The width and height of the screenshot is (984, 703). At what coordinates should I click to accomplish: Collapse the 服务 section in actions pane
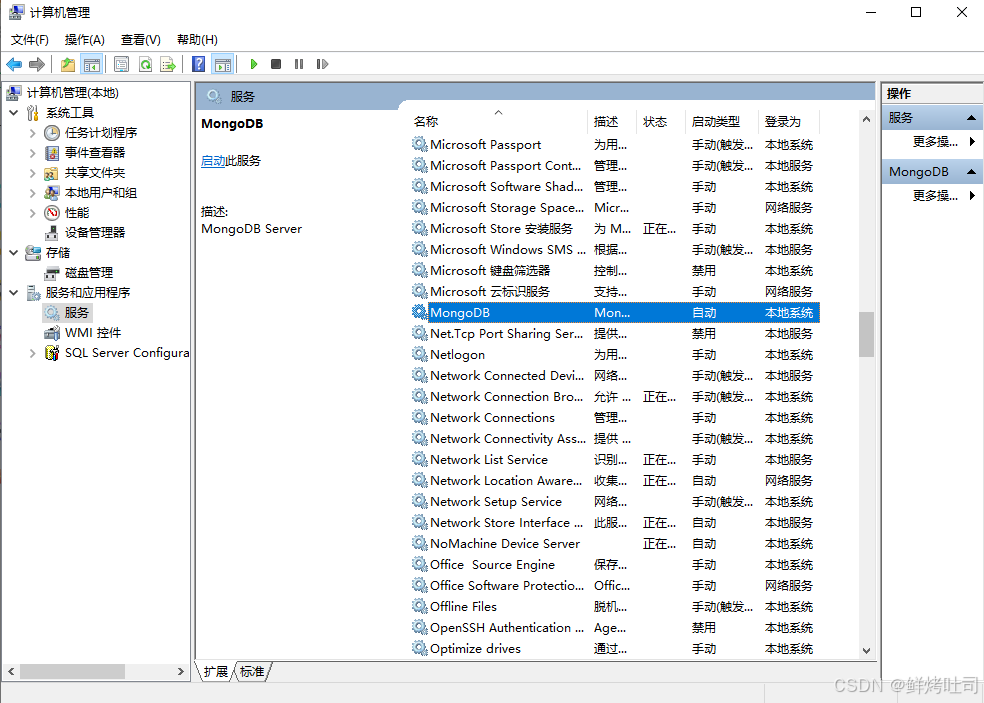coord(971,118)
